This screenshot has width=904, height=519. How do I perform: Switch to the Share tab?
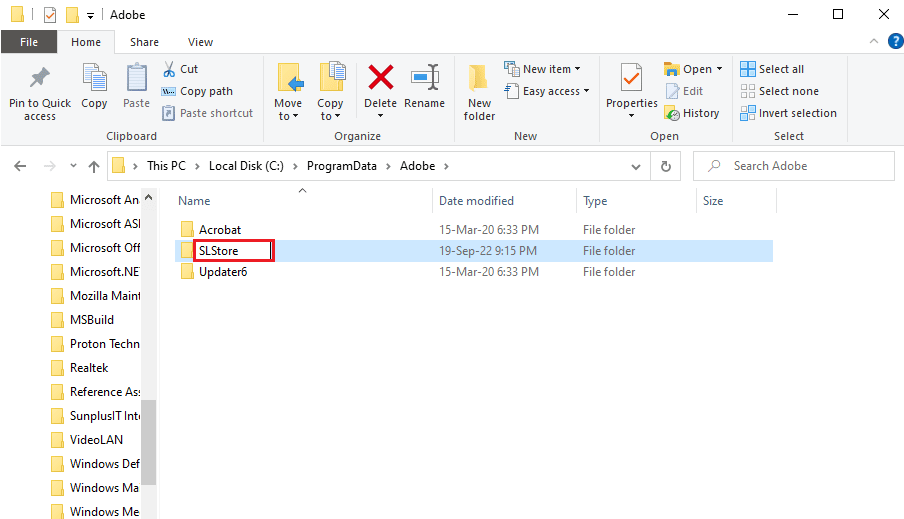144,42
